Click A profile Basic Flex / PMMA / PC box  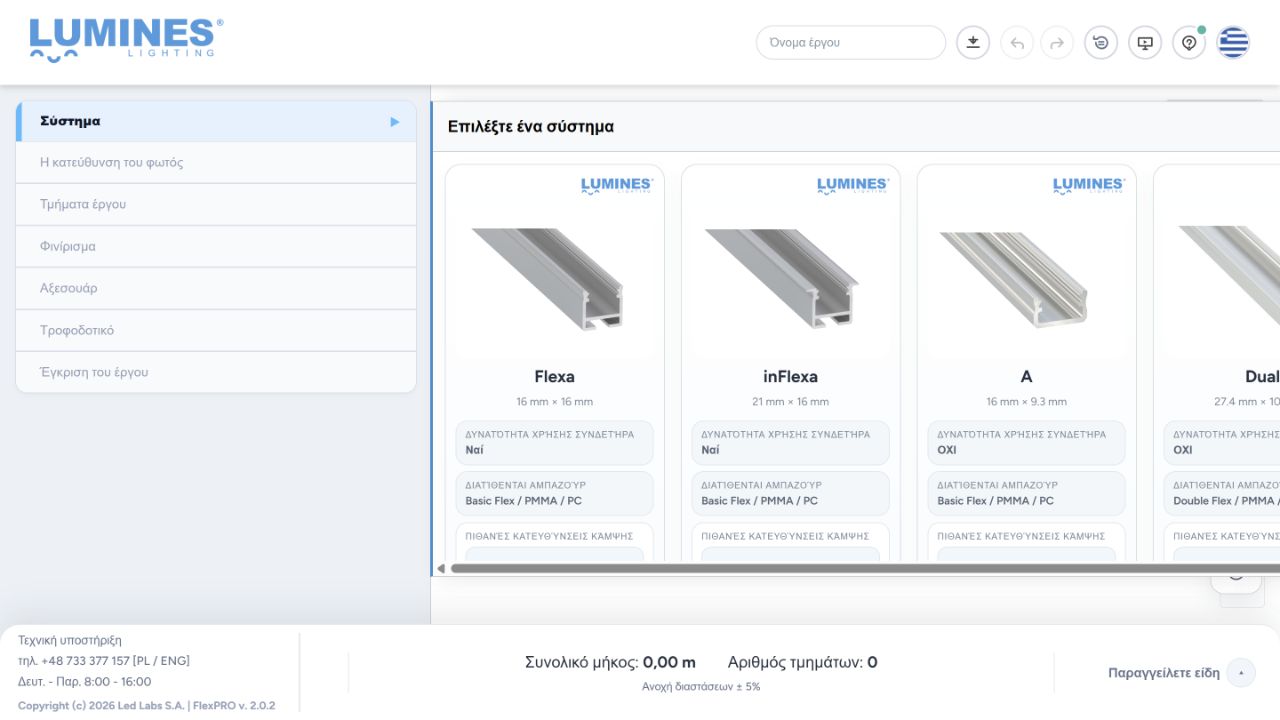click(1027, 494)
